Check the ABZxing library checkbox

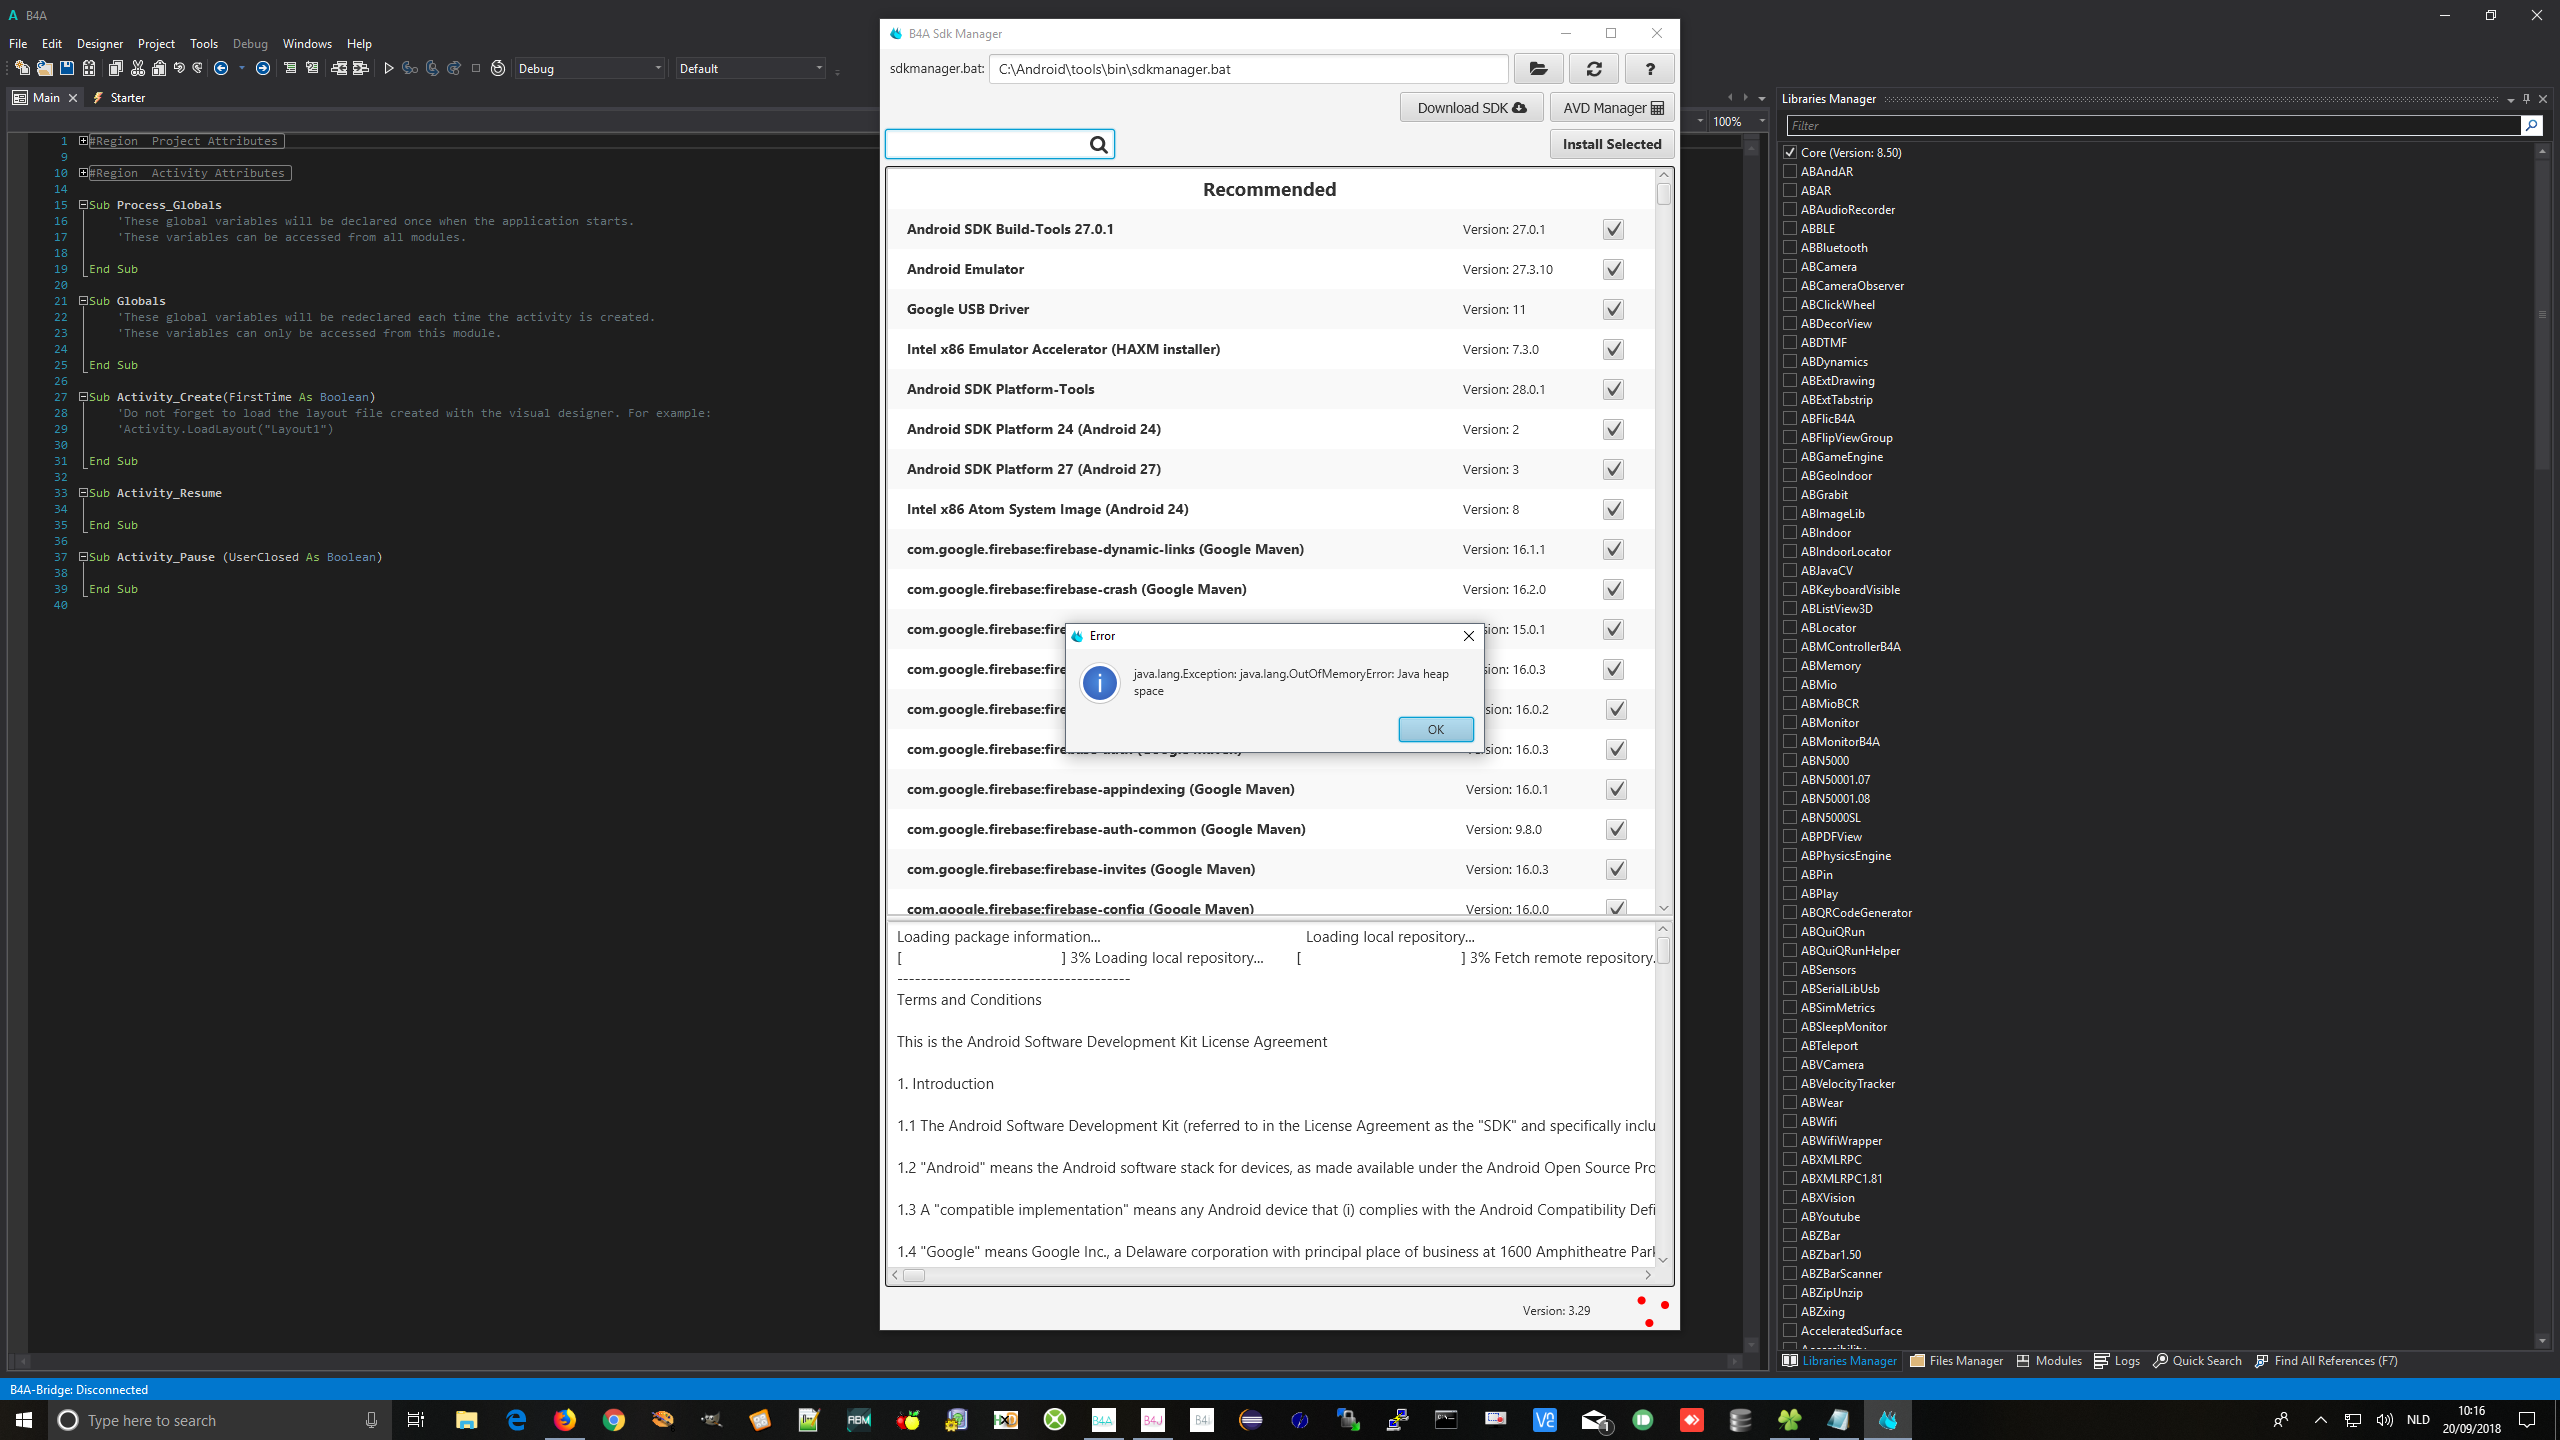1790,1311
